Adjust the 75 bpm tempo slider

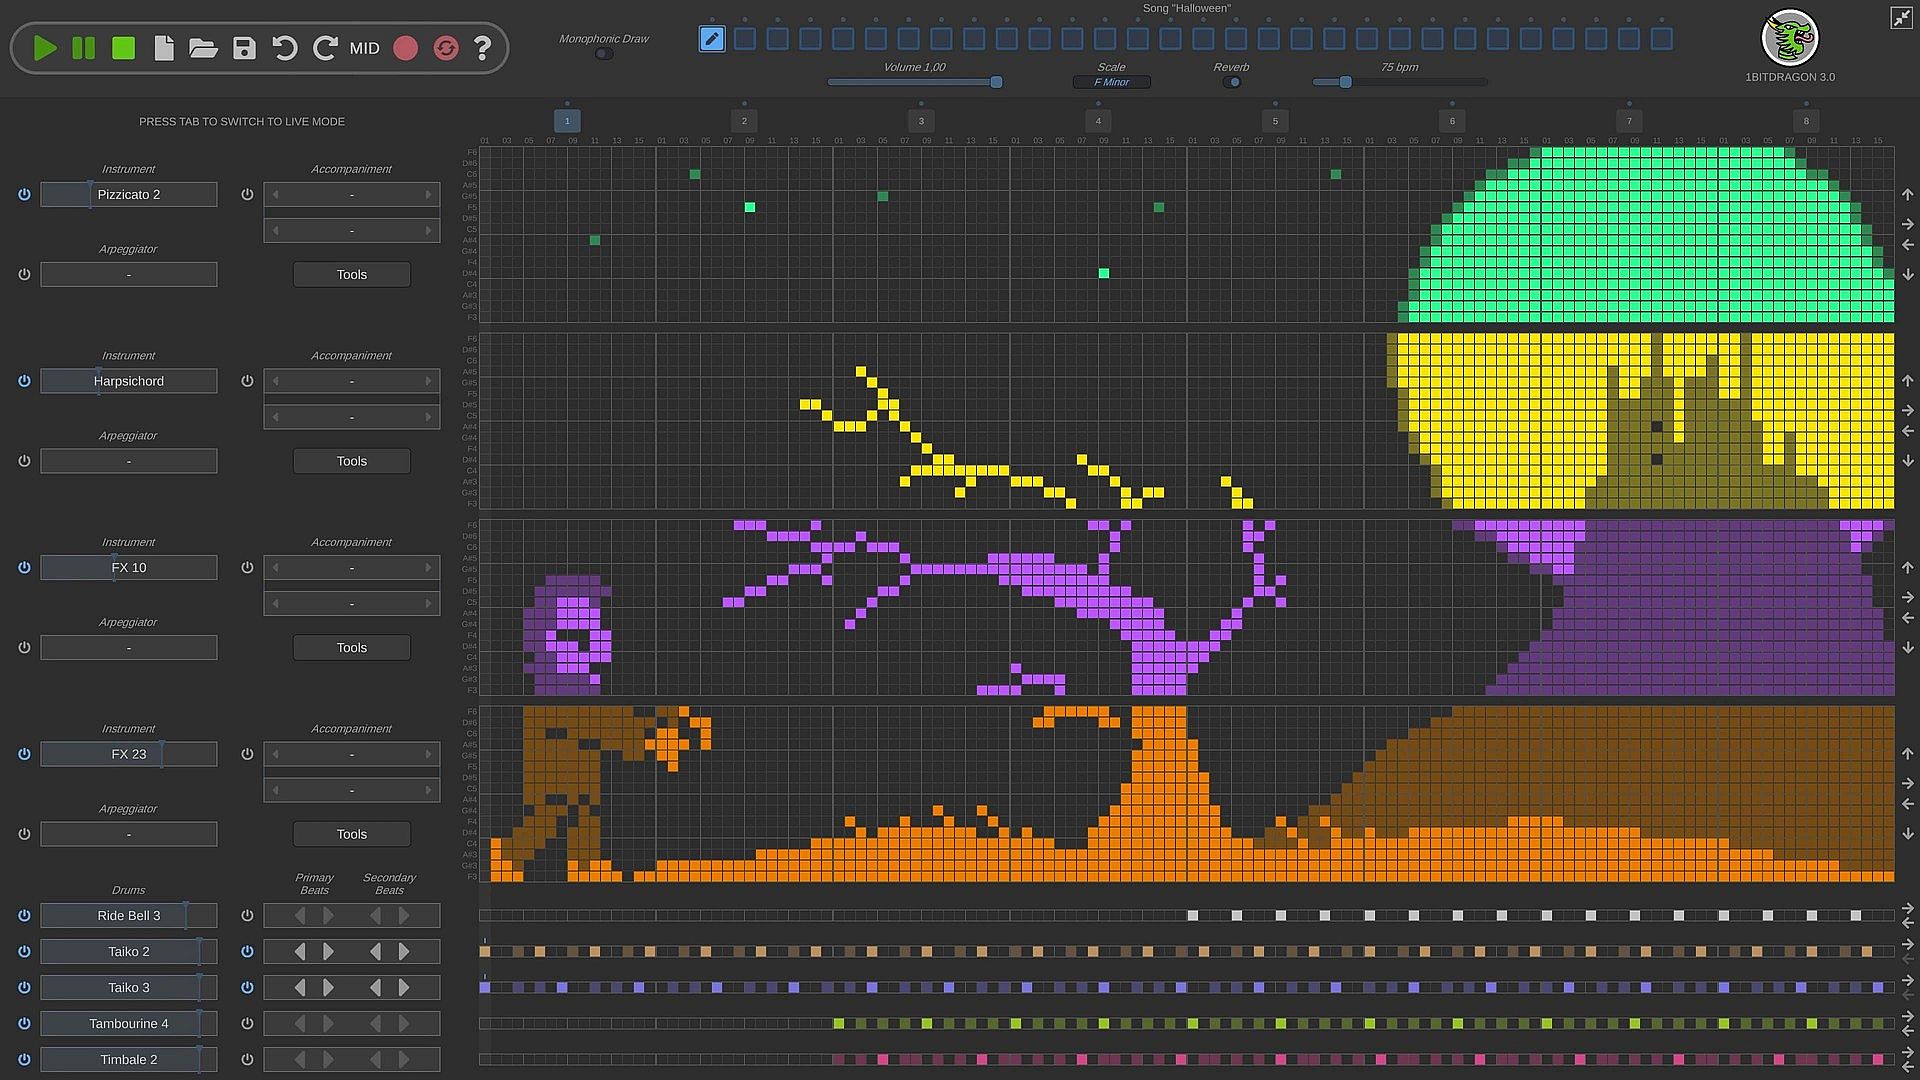1346,82
